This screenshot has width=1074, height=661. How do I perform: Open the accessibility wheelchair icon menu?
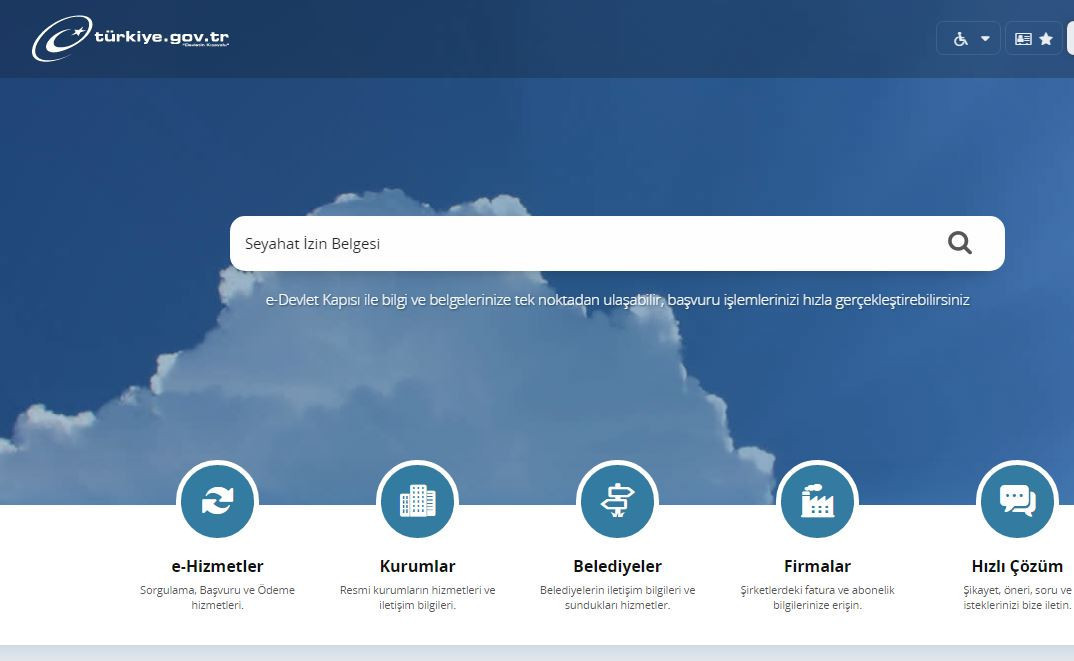point(960,39)
